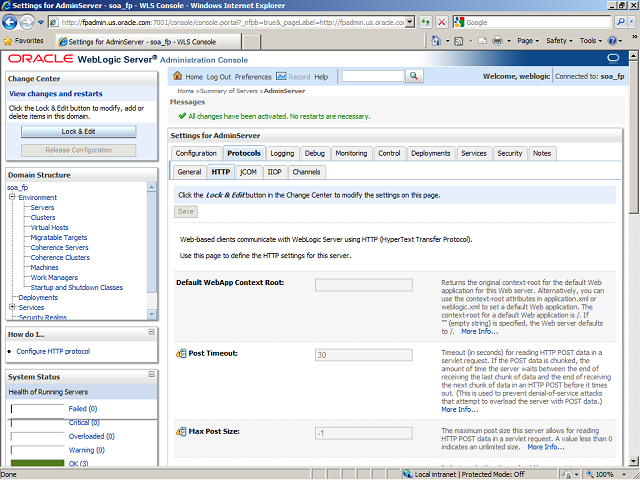Click the Record icon in console toolbar
Screen dimensions: 640x480
(281, 77)
